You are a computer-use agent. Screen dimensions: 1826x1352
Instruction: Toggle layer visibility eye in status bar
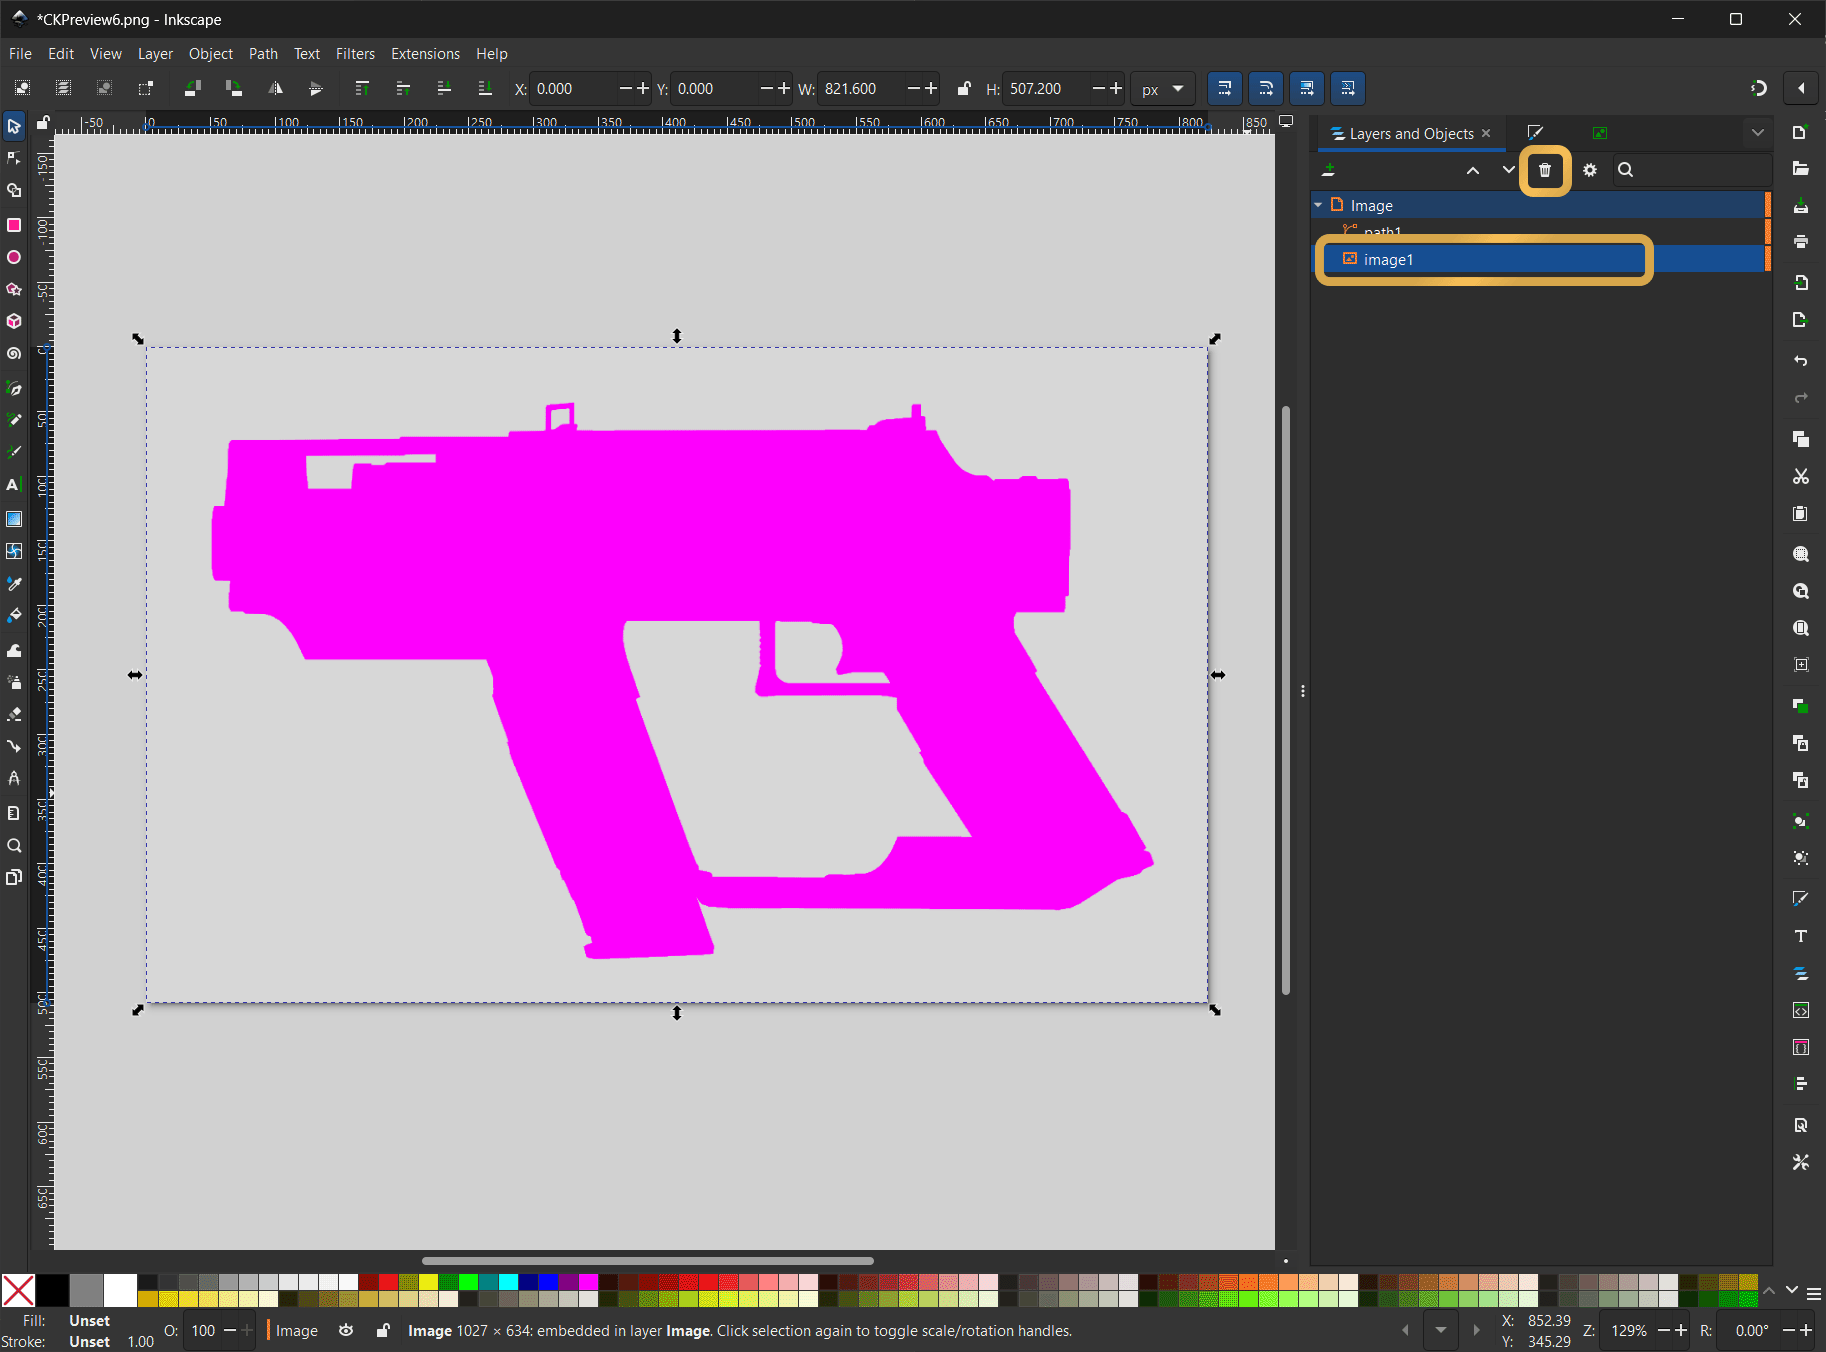point(346,1330)
